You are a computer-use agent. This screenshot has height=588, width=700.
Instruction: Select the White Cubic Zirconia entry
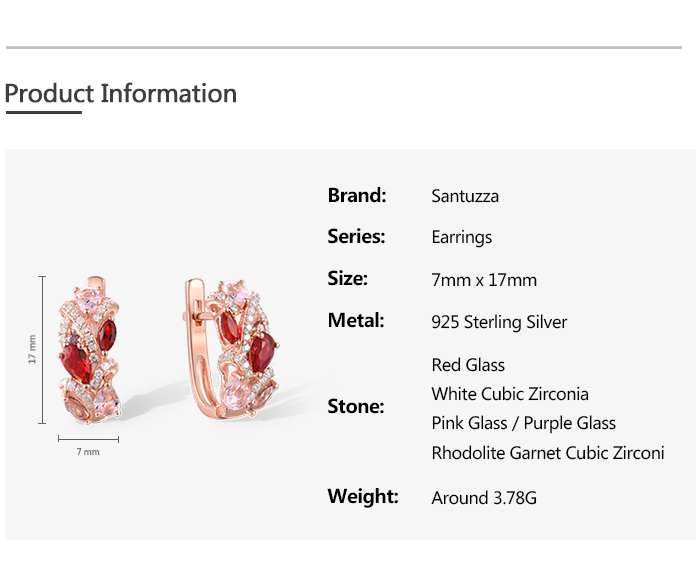[x=510, y=394]
